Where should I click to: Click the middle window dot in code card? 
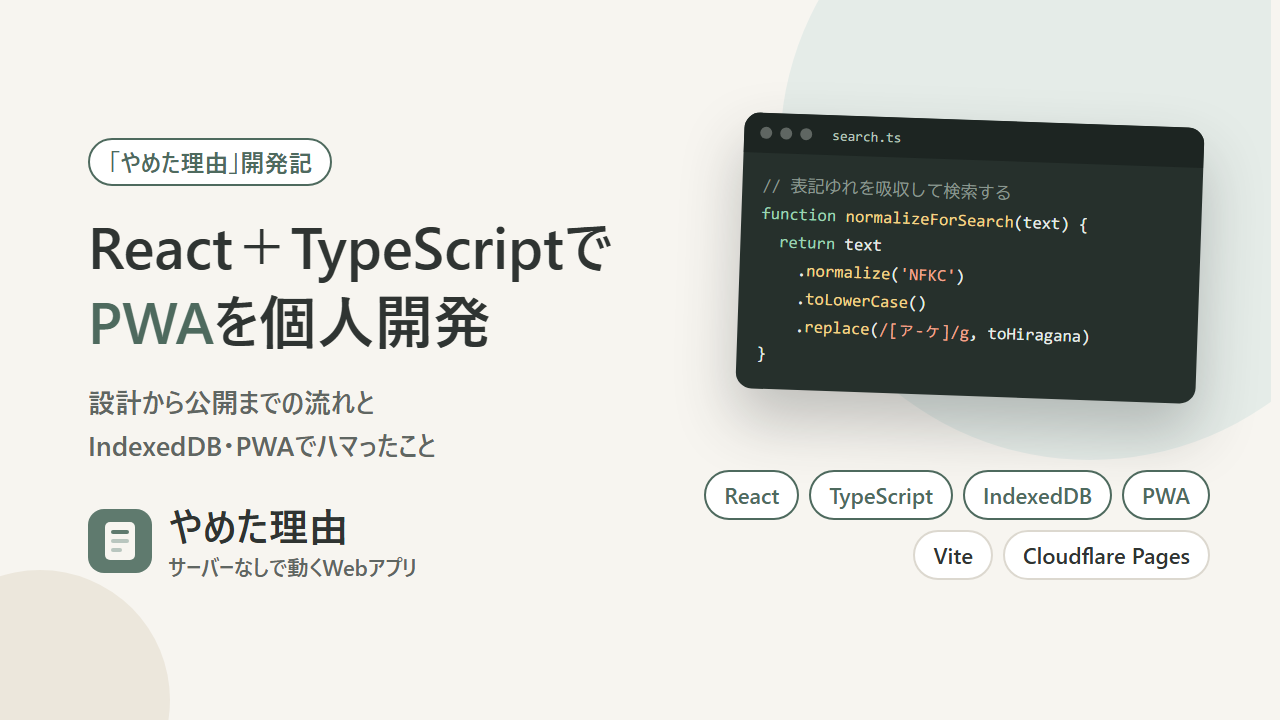coord(786,134)
